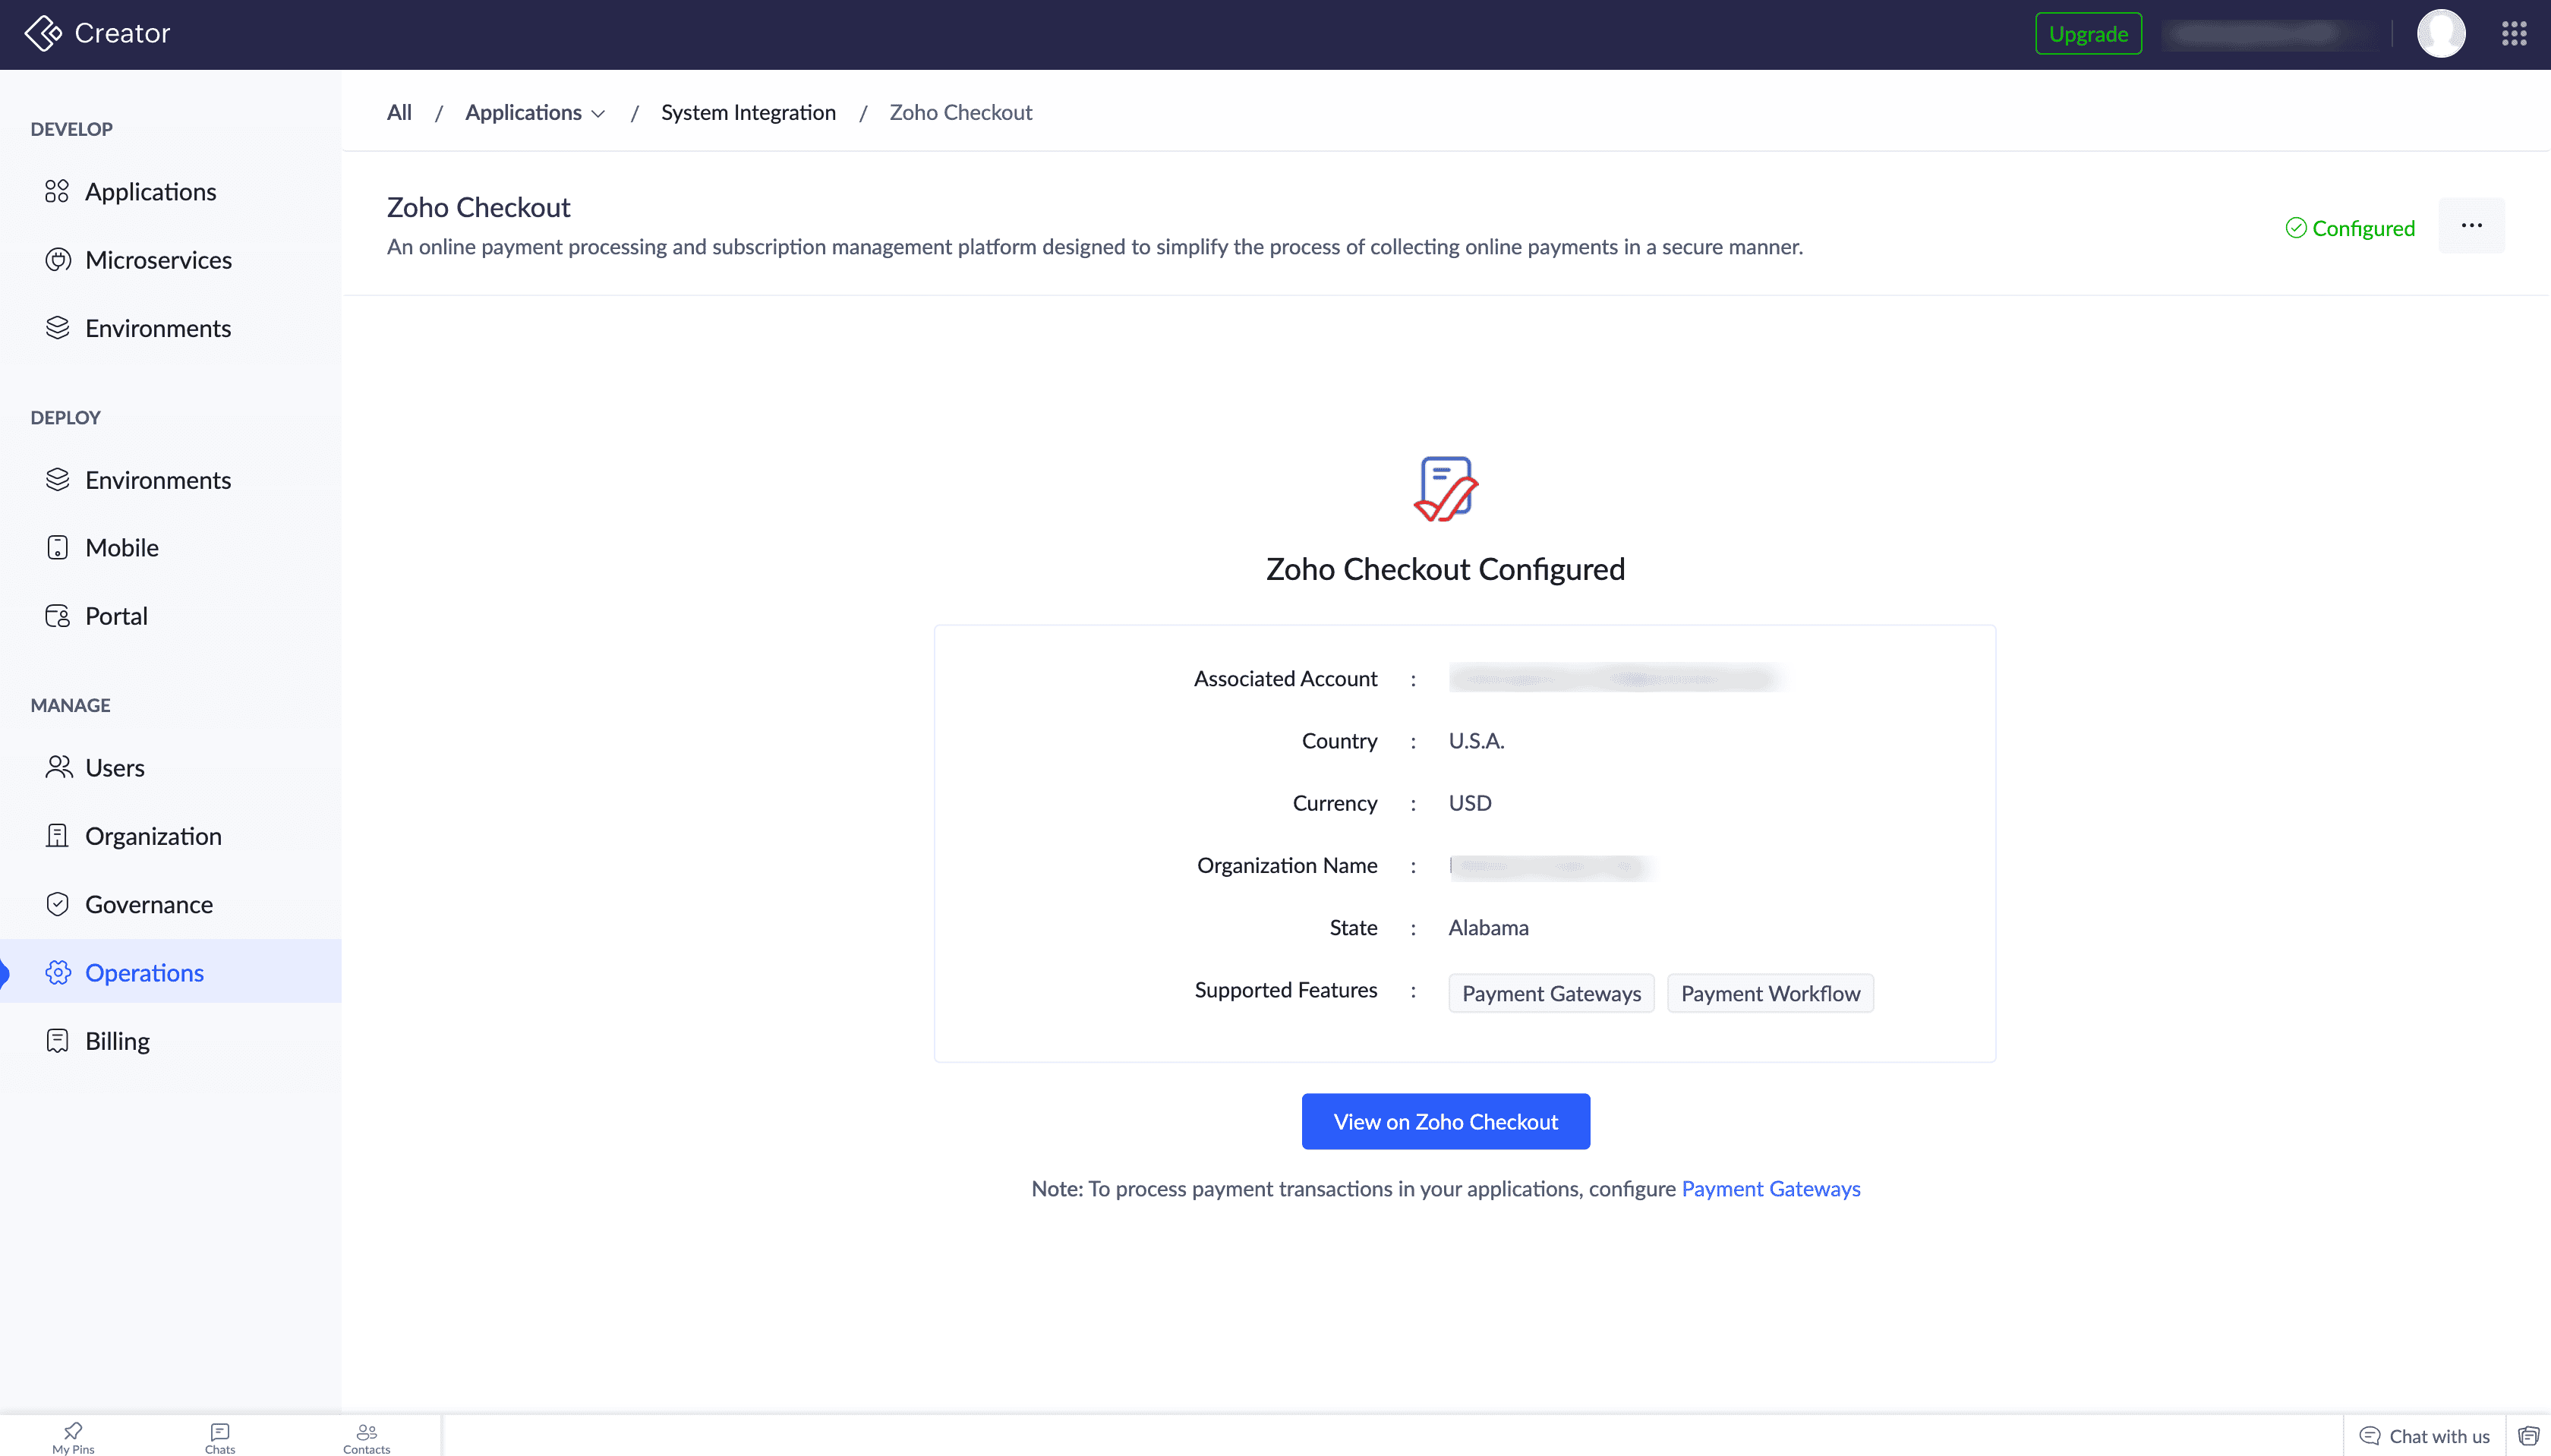The width and height of the screenshot is (2551, 1456).
Task: Open the three-dots more options menu
Action: coord(2471,226)
